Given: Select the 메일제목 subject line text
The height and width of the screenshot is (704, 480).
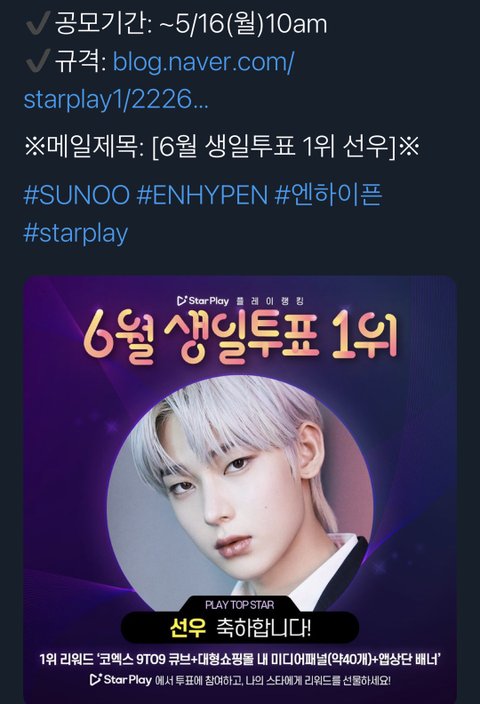Looking at the screenshot, I should click(222, 147).
